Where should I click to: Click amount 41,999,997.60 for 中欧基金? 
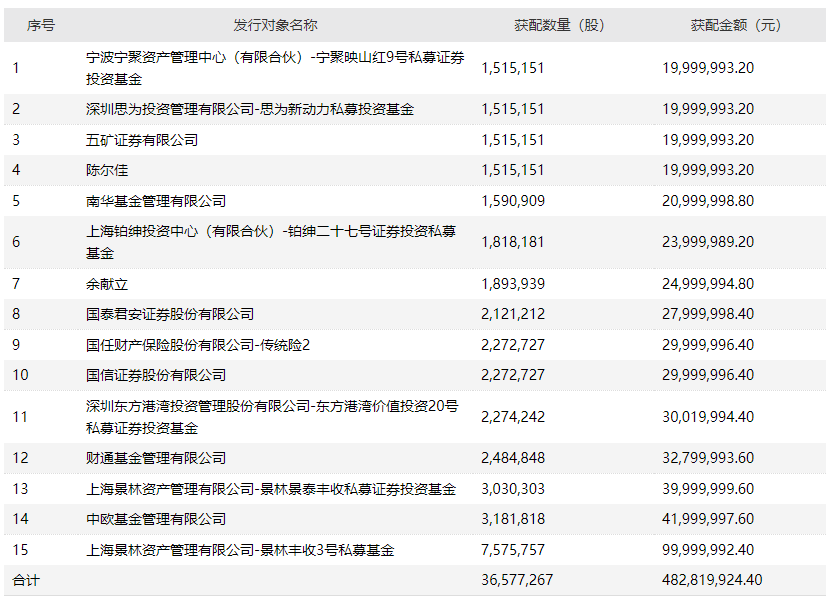point(708,519)
